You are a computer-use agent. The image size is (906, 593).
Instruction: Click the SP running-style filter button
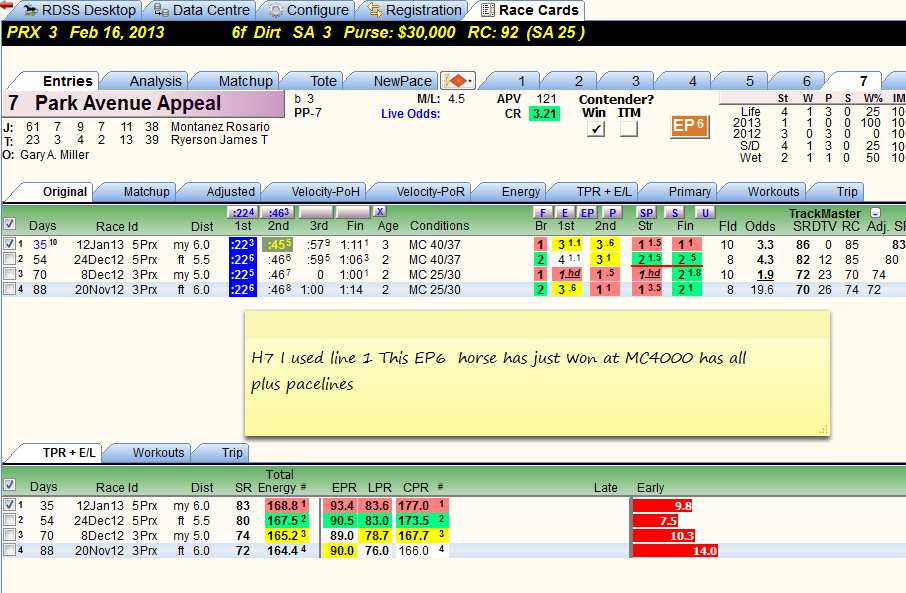coord(646,213)
